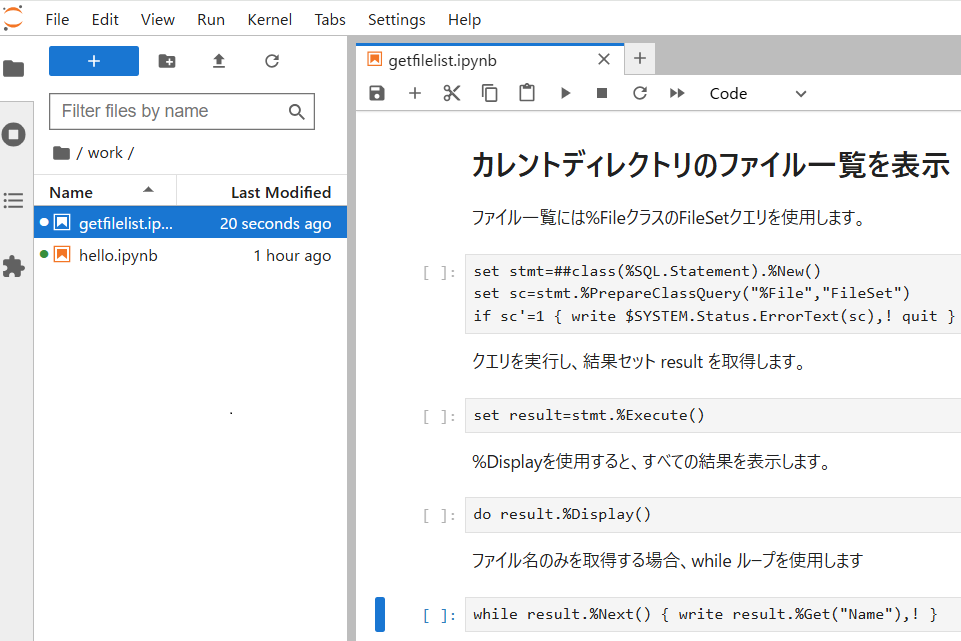Image resolution: width=961 pixels, height=641 pixels.
Task: Click the blue new launcher button
Action: [94, 61]
